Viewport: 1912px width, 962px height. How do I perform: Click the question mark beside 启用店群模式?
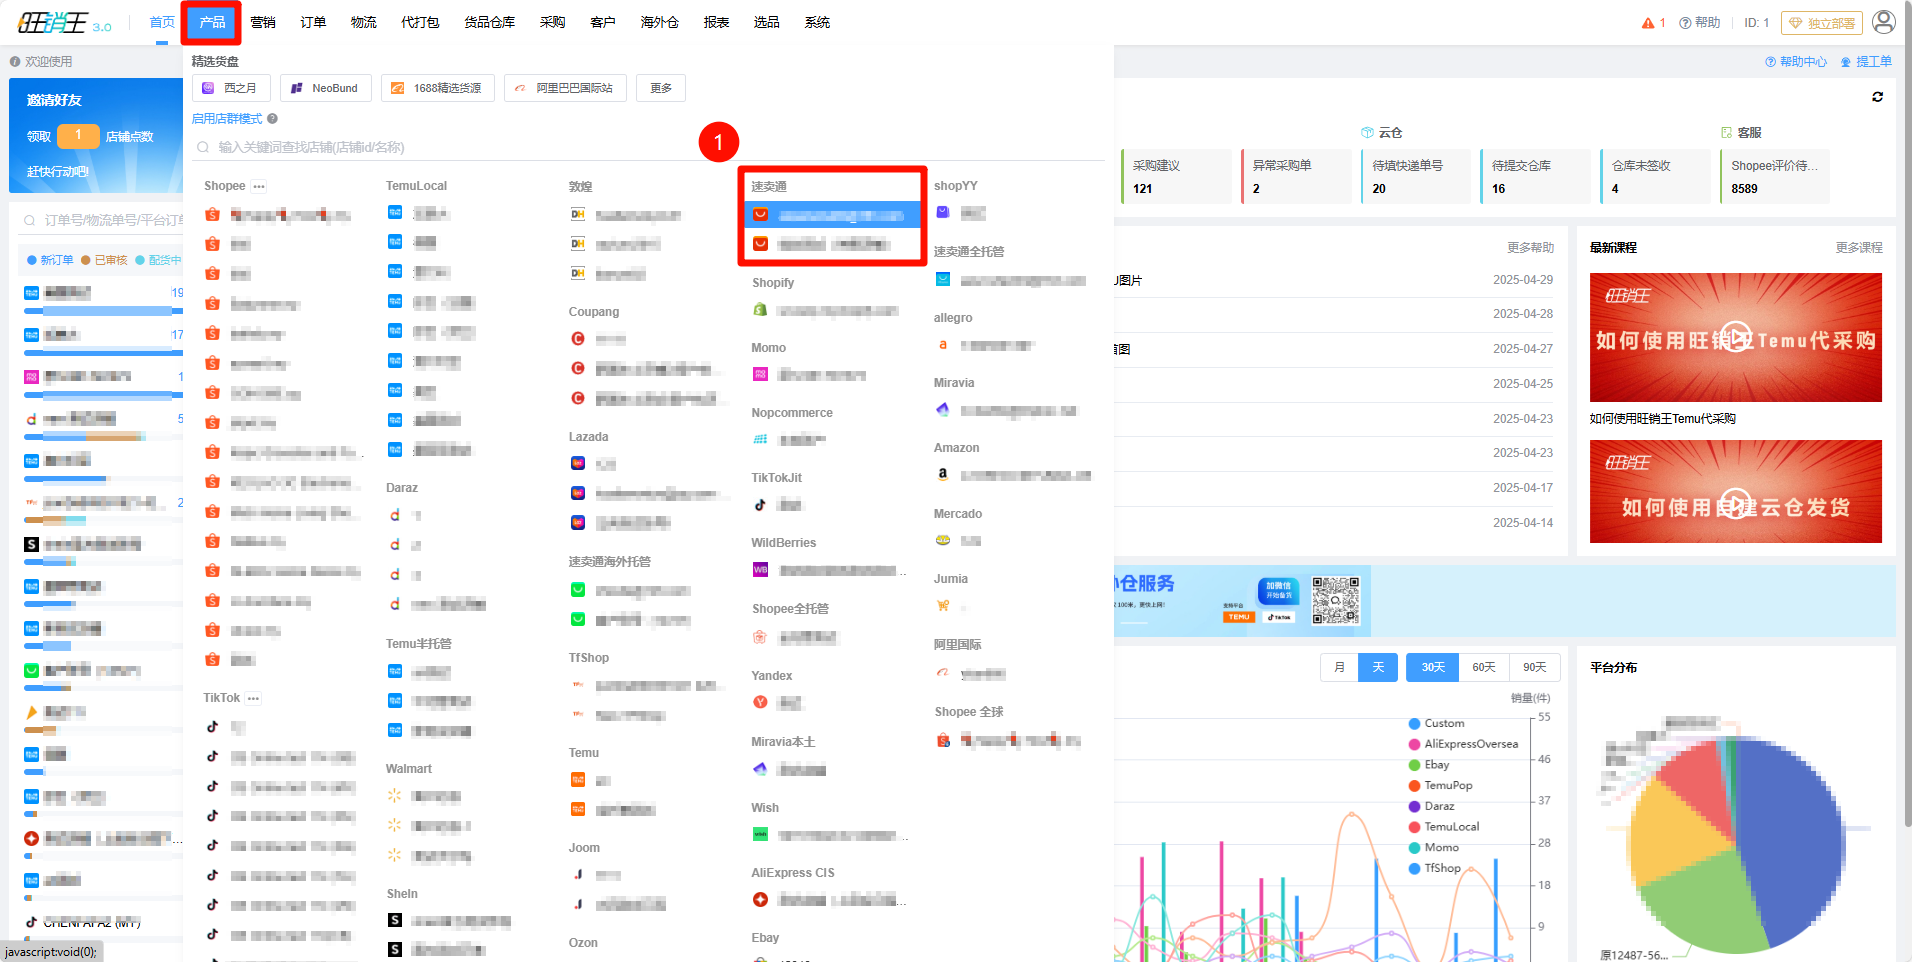[272, 119]
